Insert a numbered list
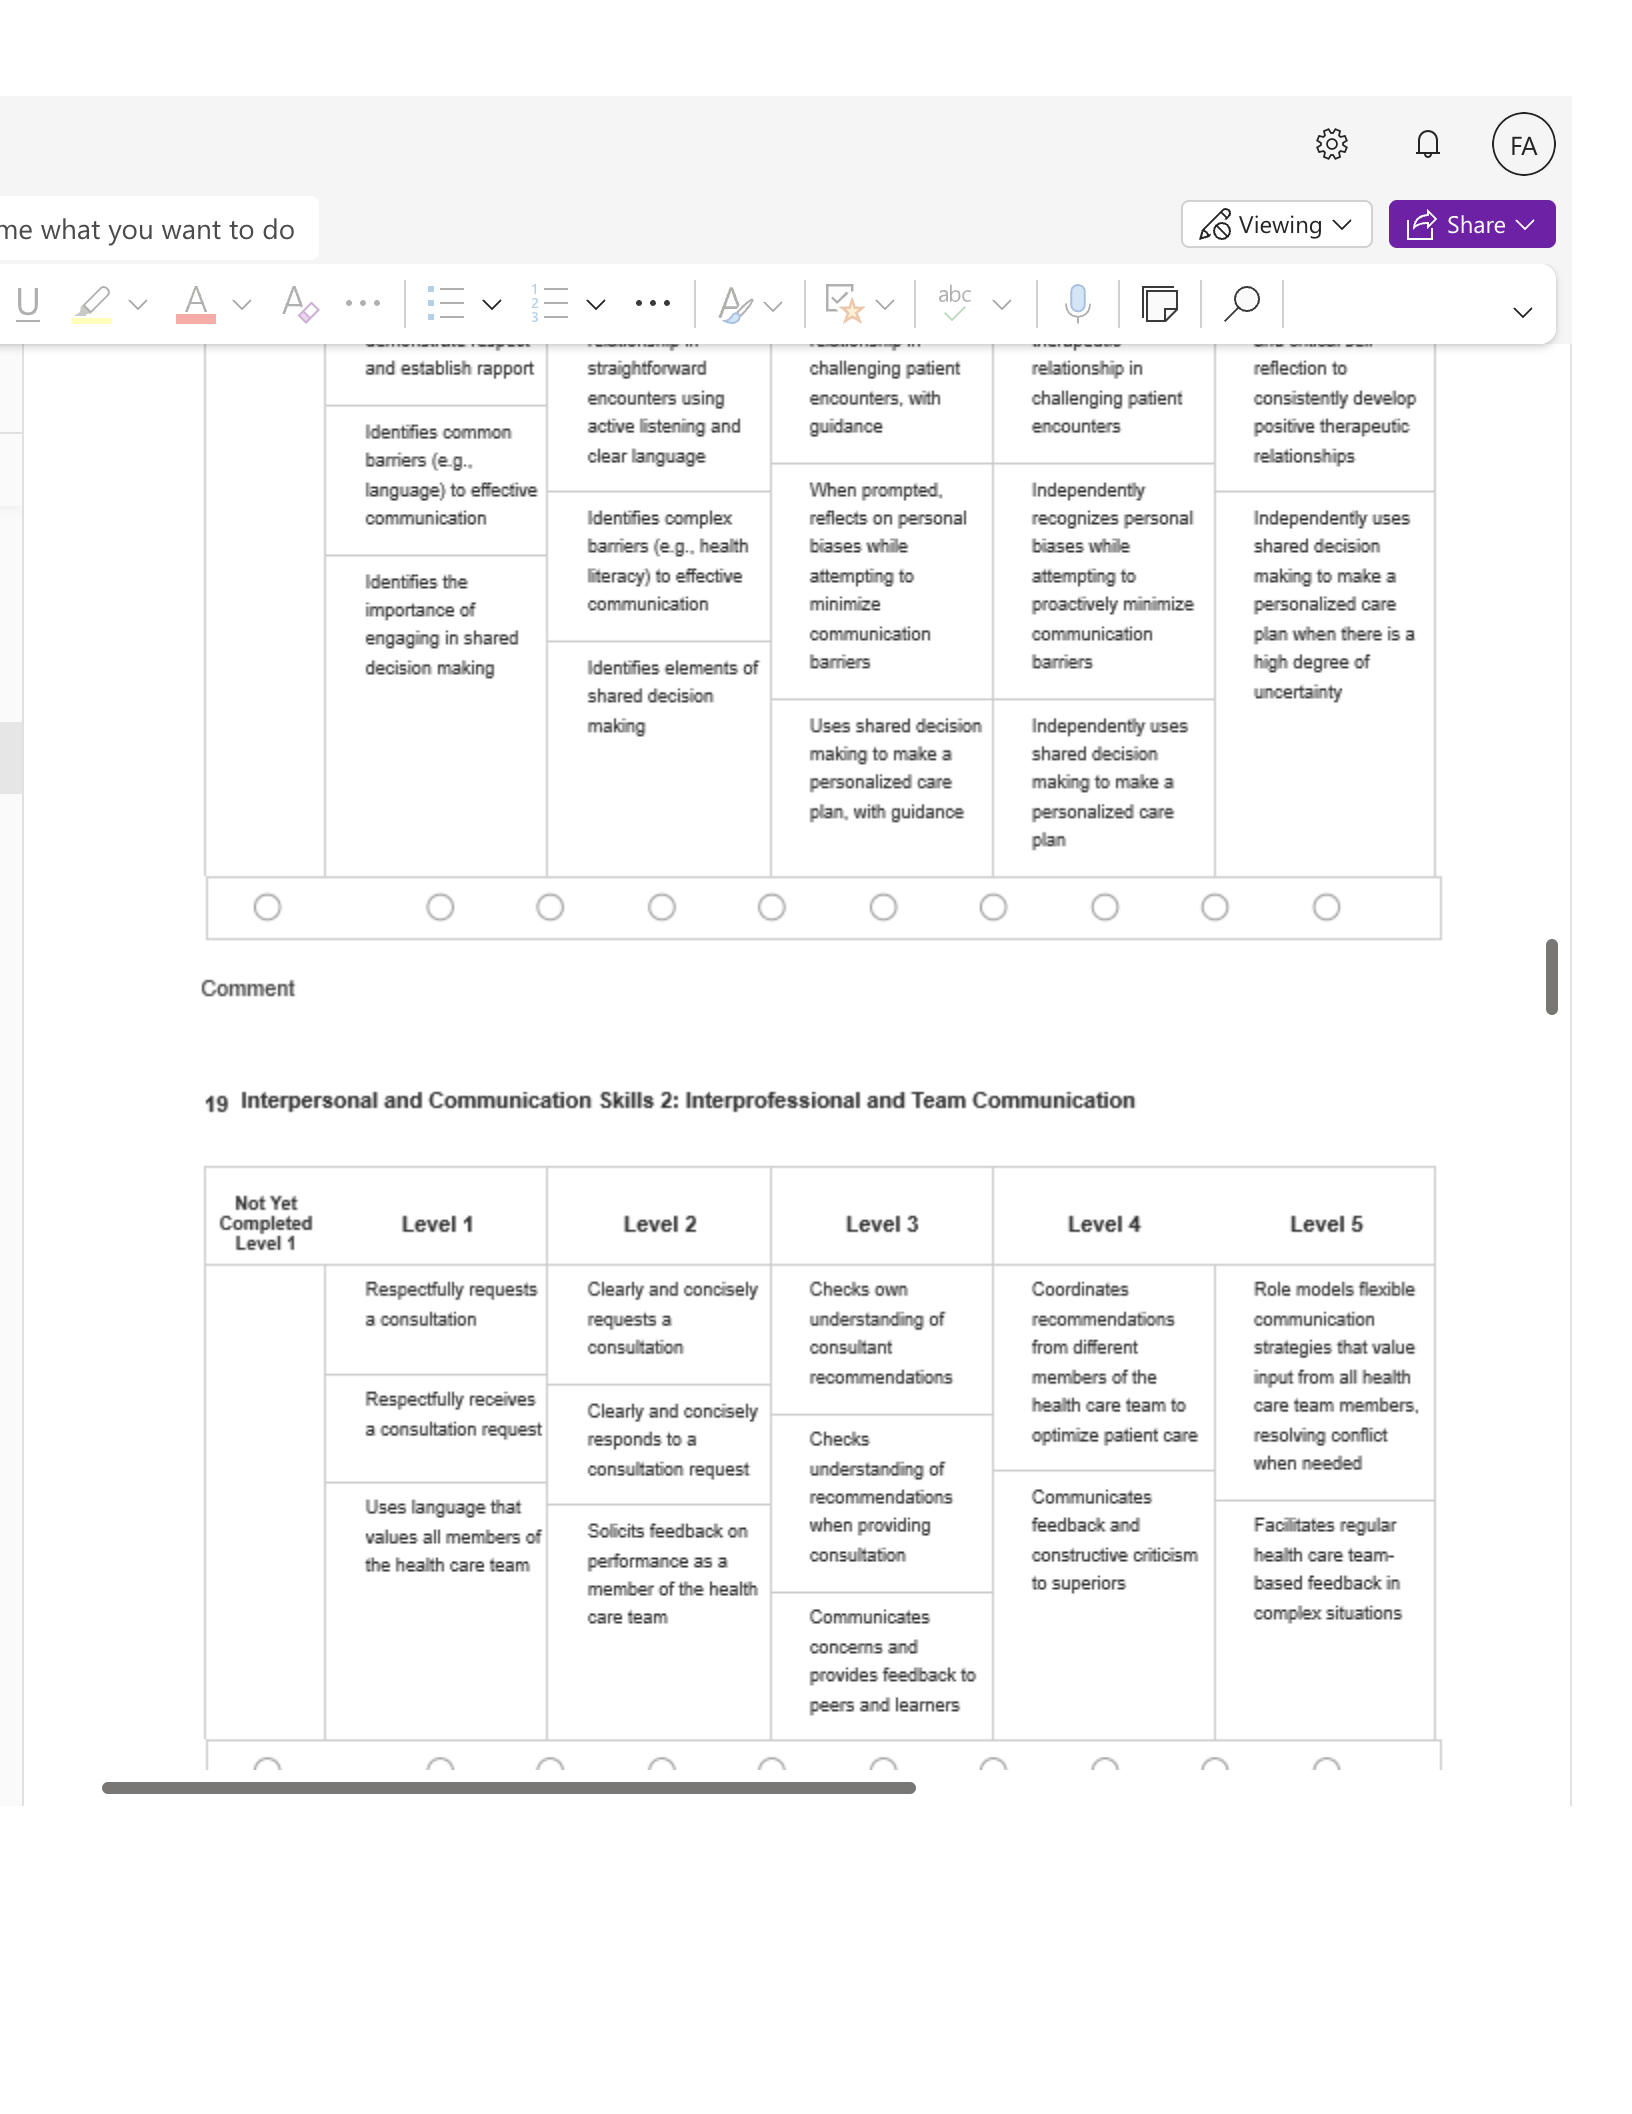The image size is (1632, 2114). pyautogui.click(x=549, y=303)
